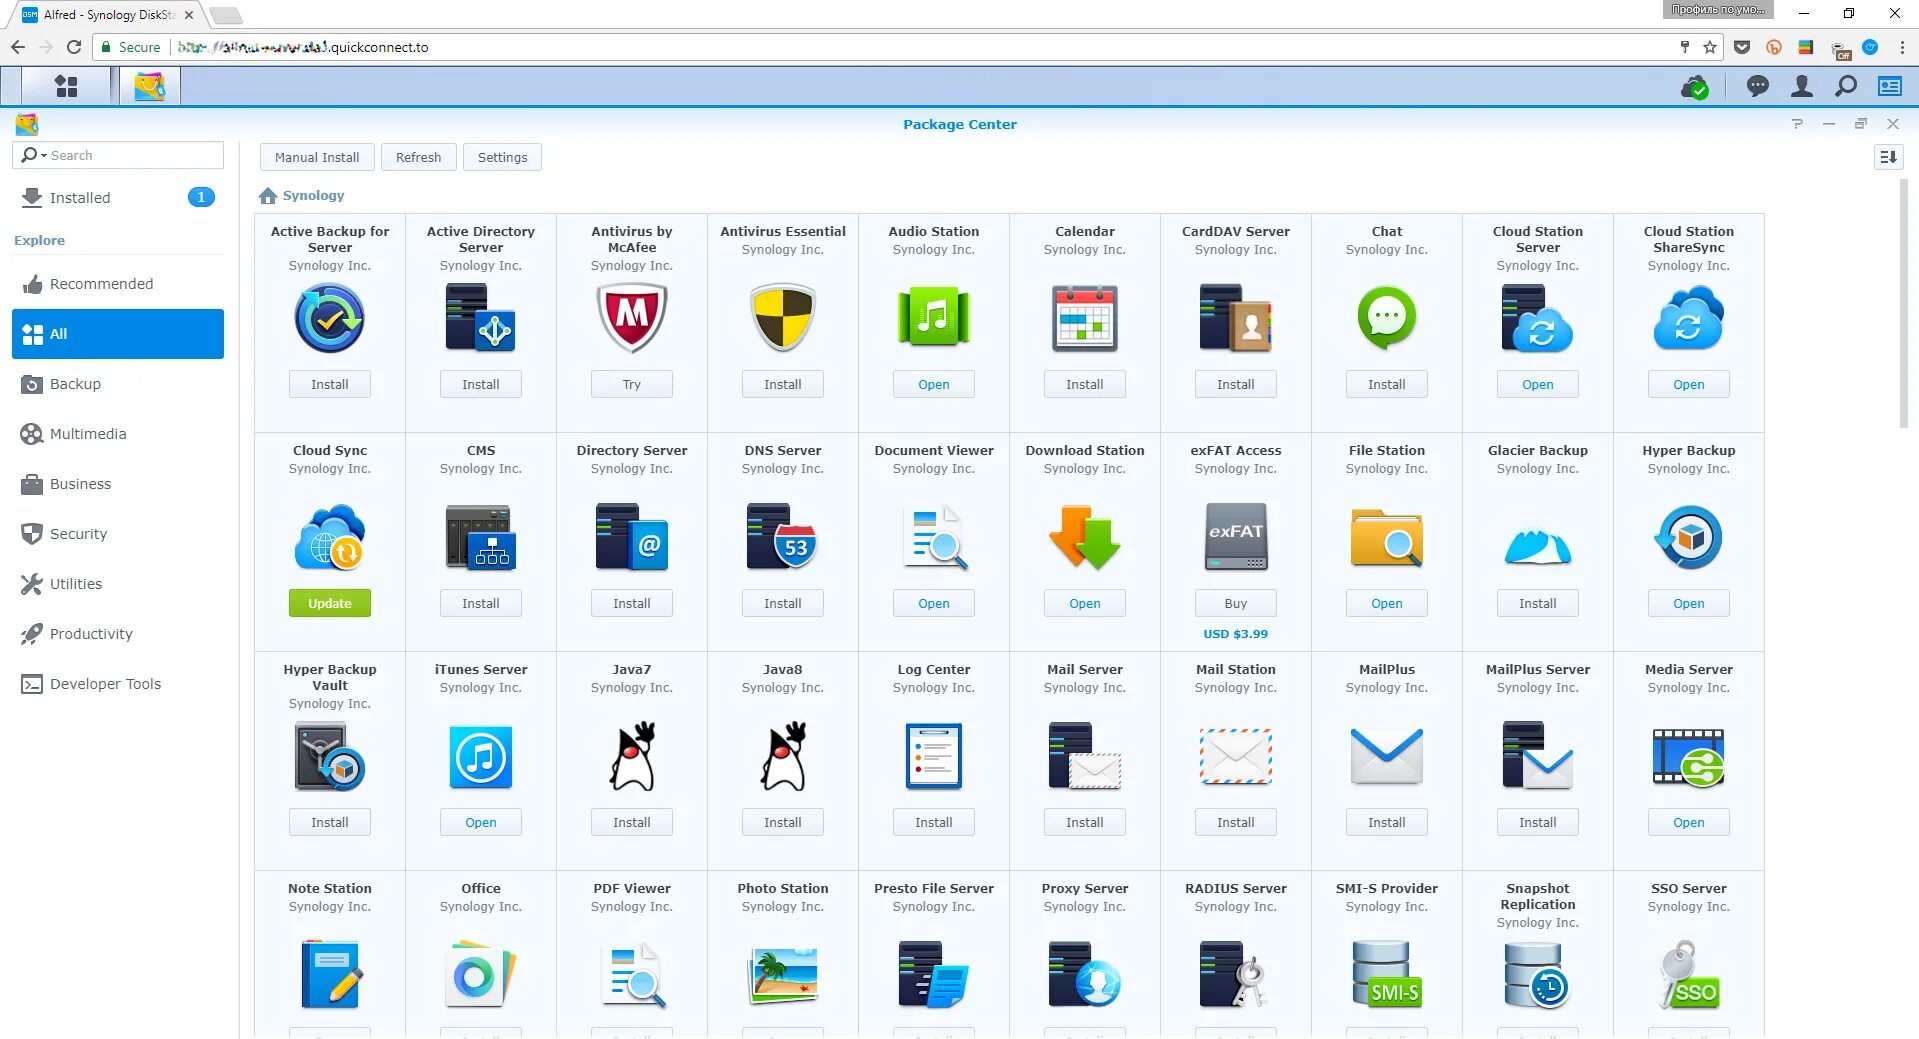Click the DNS Server package icon
The height and width of the screenshot is (1039, 1919).
tap(783, 537)
